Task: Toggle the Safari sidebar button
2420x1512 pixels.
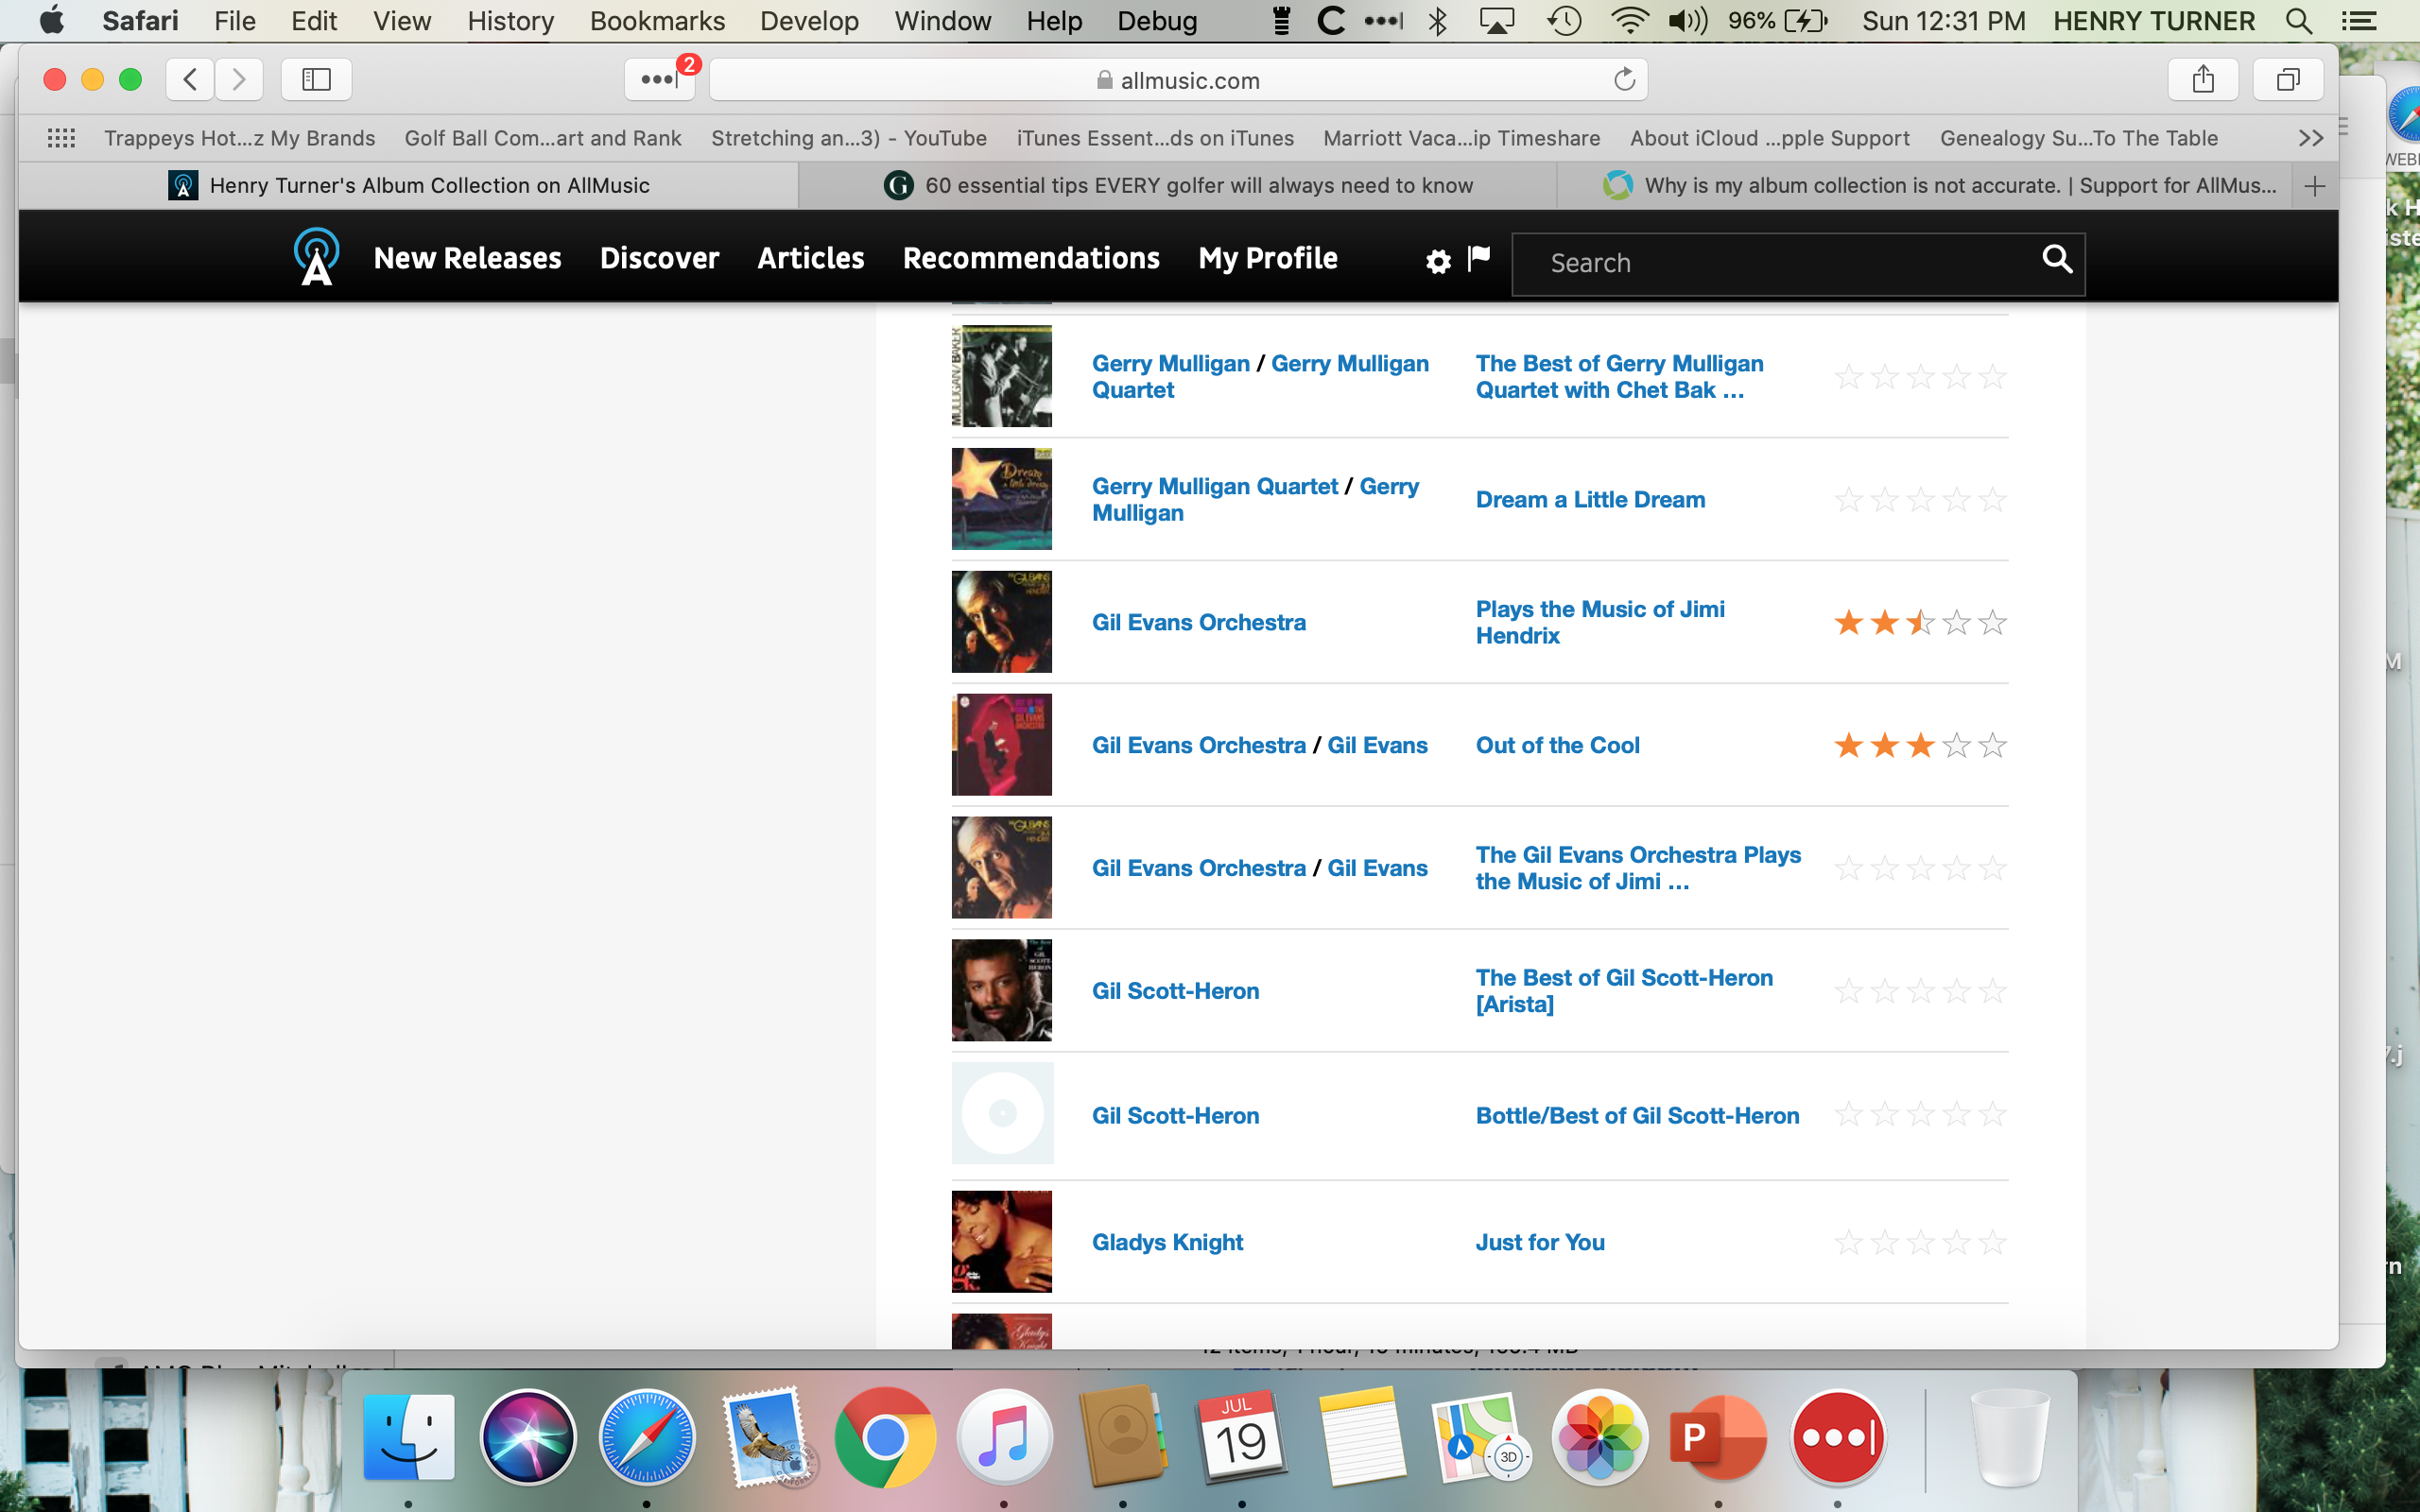Action: click(x=316, y=79)
